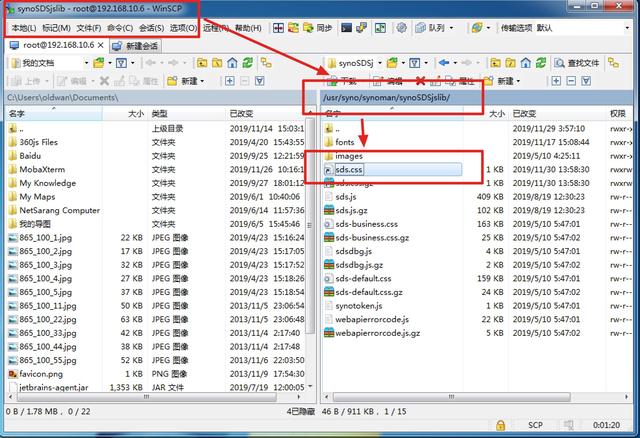Viewport: 640px width, 438px height.
Task: Open preferences gear icon
Action: (402, 28)
